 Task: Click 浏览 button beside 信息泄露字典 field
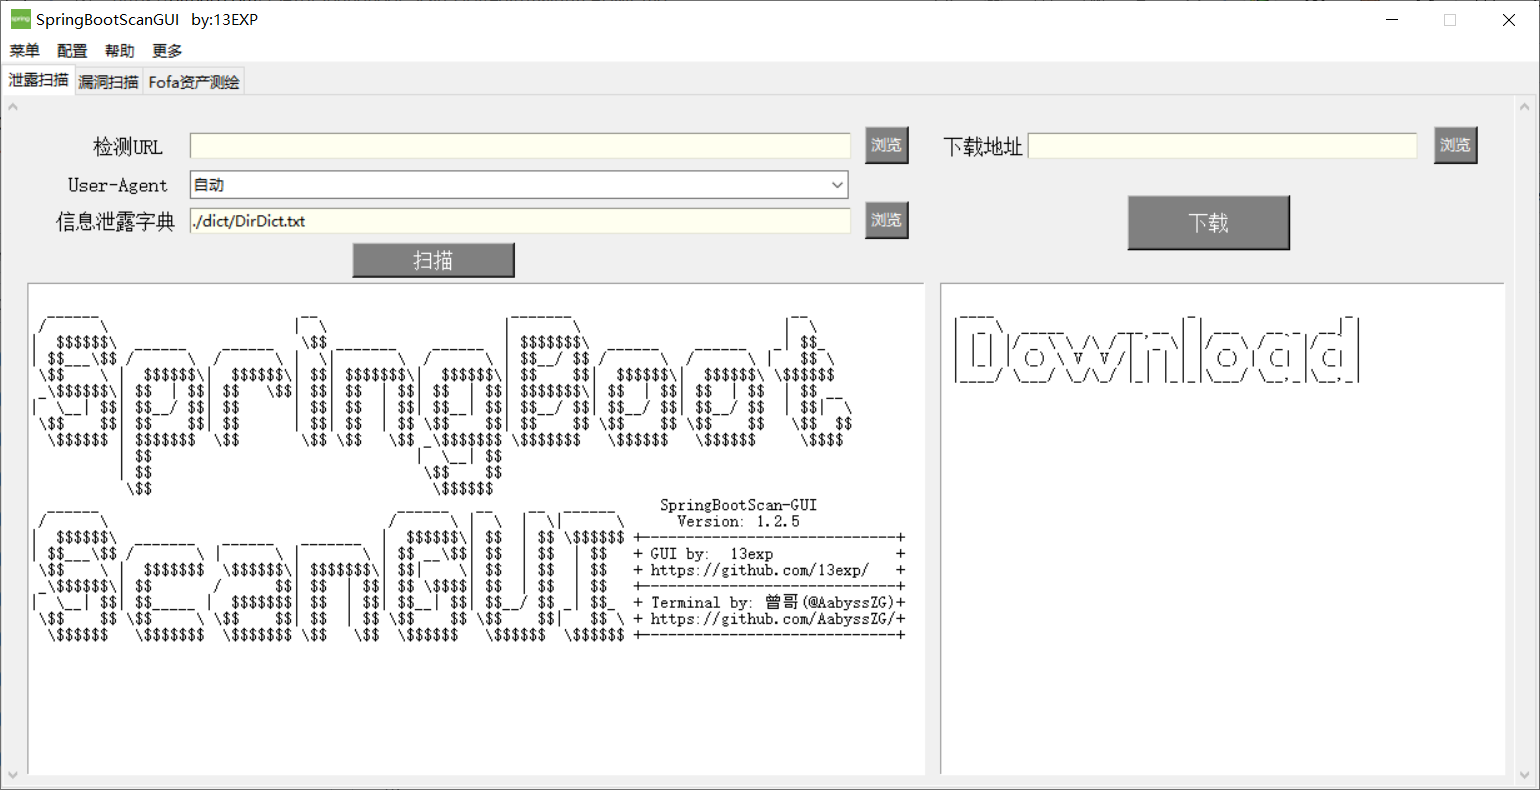[886, 220]
